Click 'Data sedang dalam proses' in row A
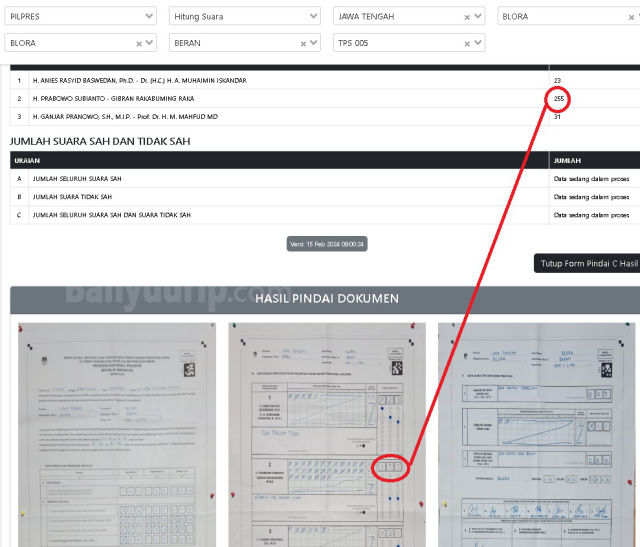 (591, 179)
